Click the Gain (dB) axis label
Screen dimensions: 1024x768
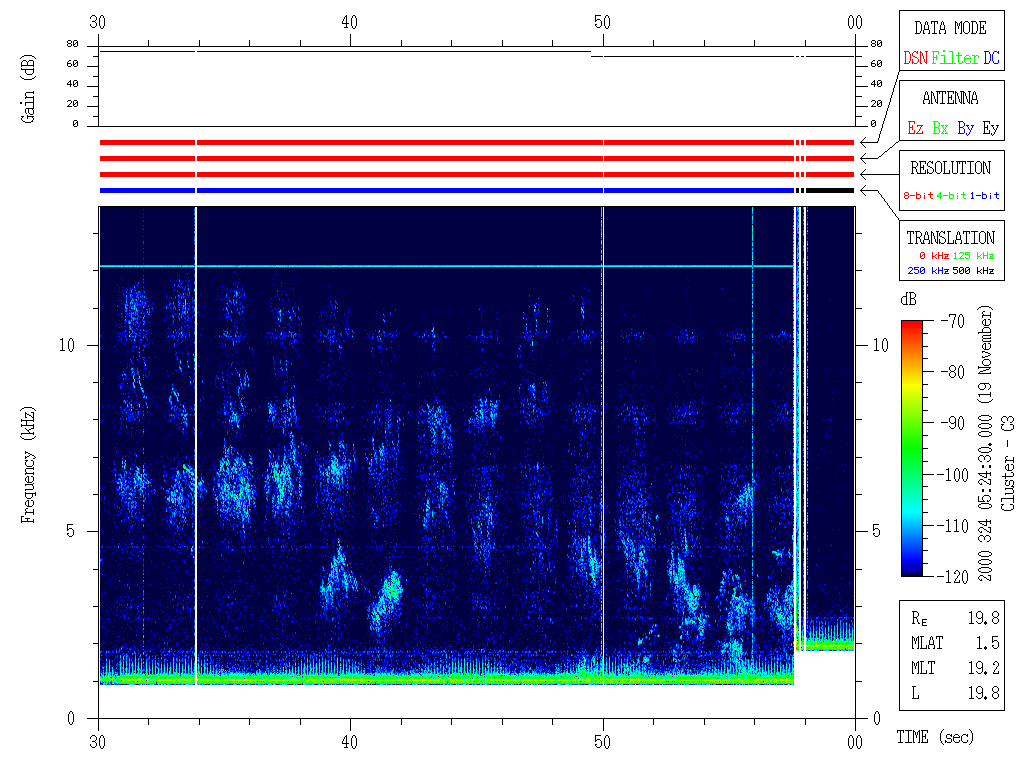click(28, 89)
